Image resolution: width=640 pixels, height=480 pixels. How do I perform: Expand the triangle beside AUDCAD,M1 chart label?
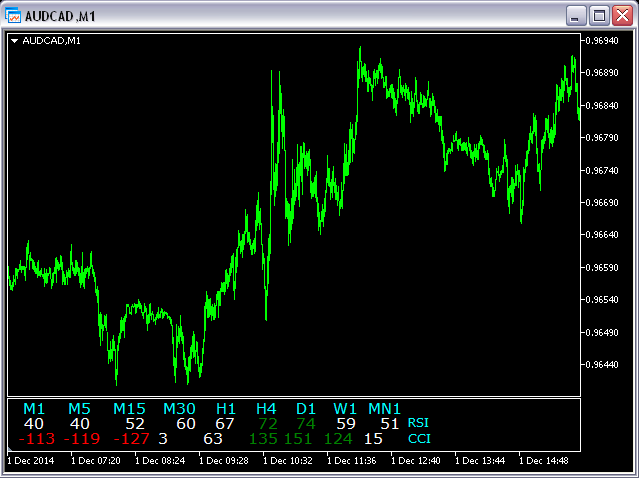pos(14,41)
